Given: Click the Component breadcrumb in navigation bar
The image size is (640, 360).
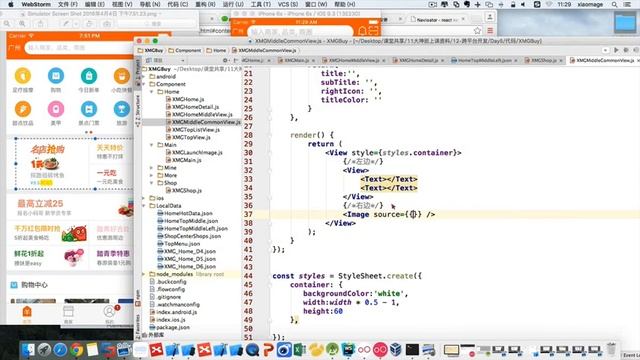Looking at the screenshot, I should 184,51.
